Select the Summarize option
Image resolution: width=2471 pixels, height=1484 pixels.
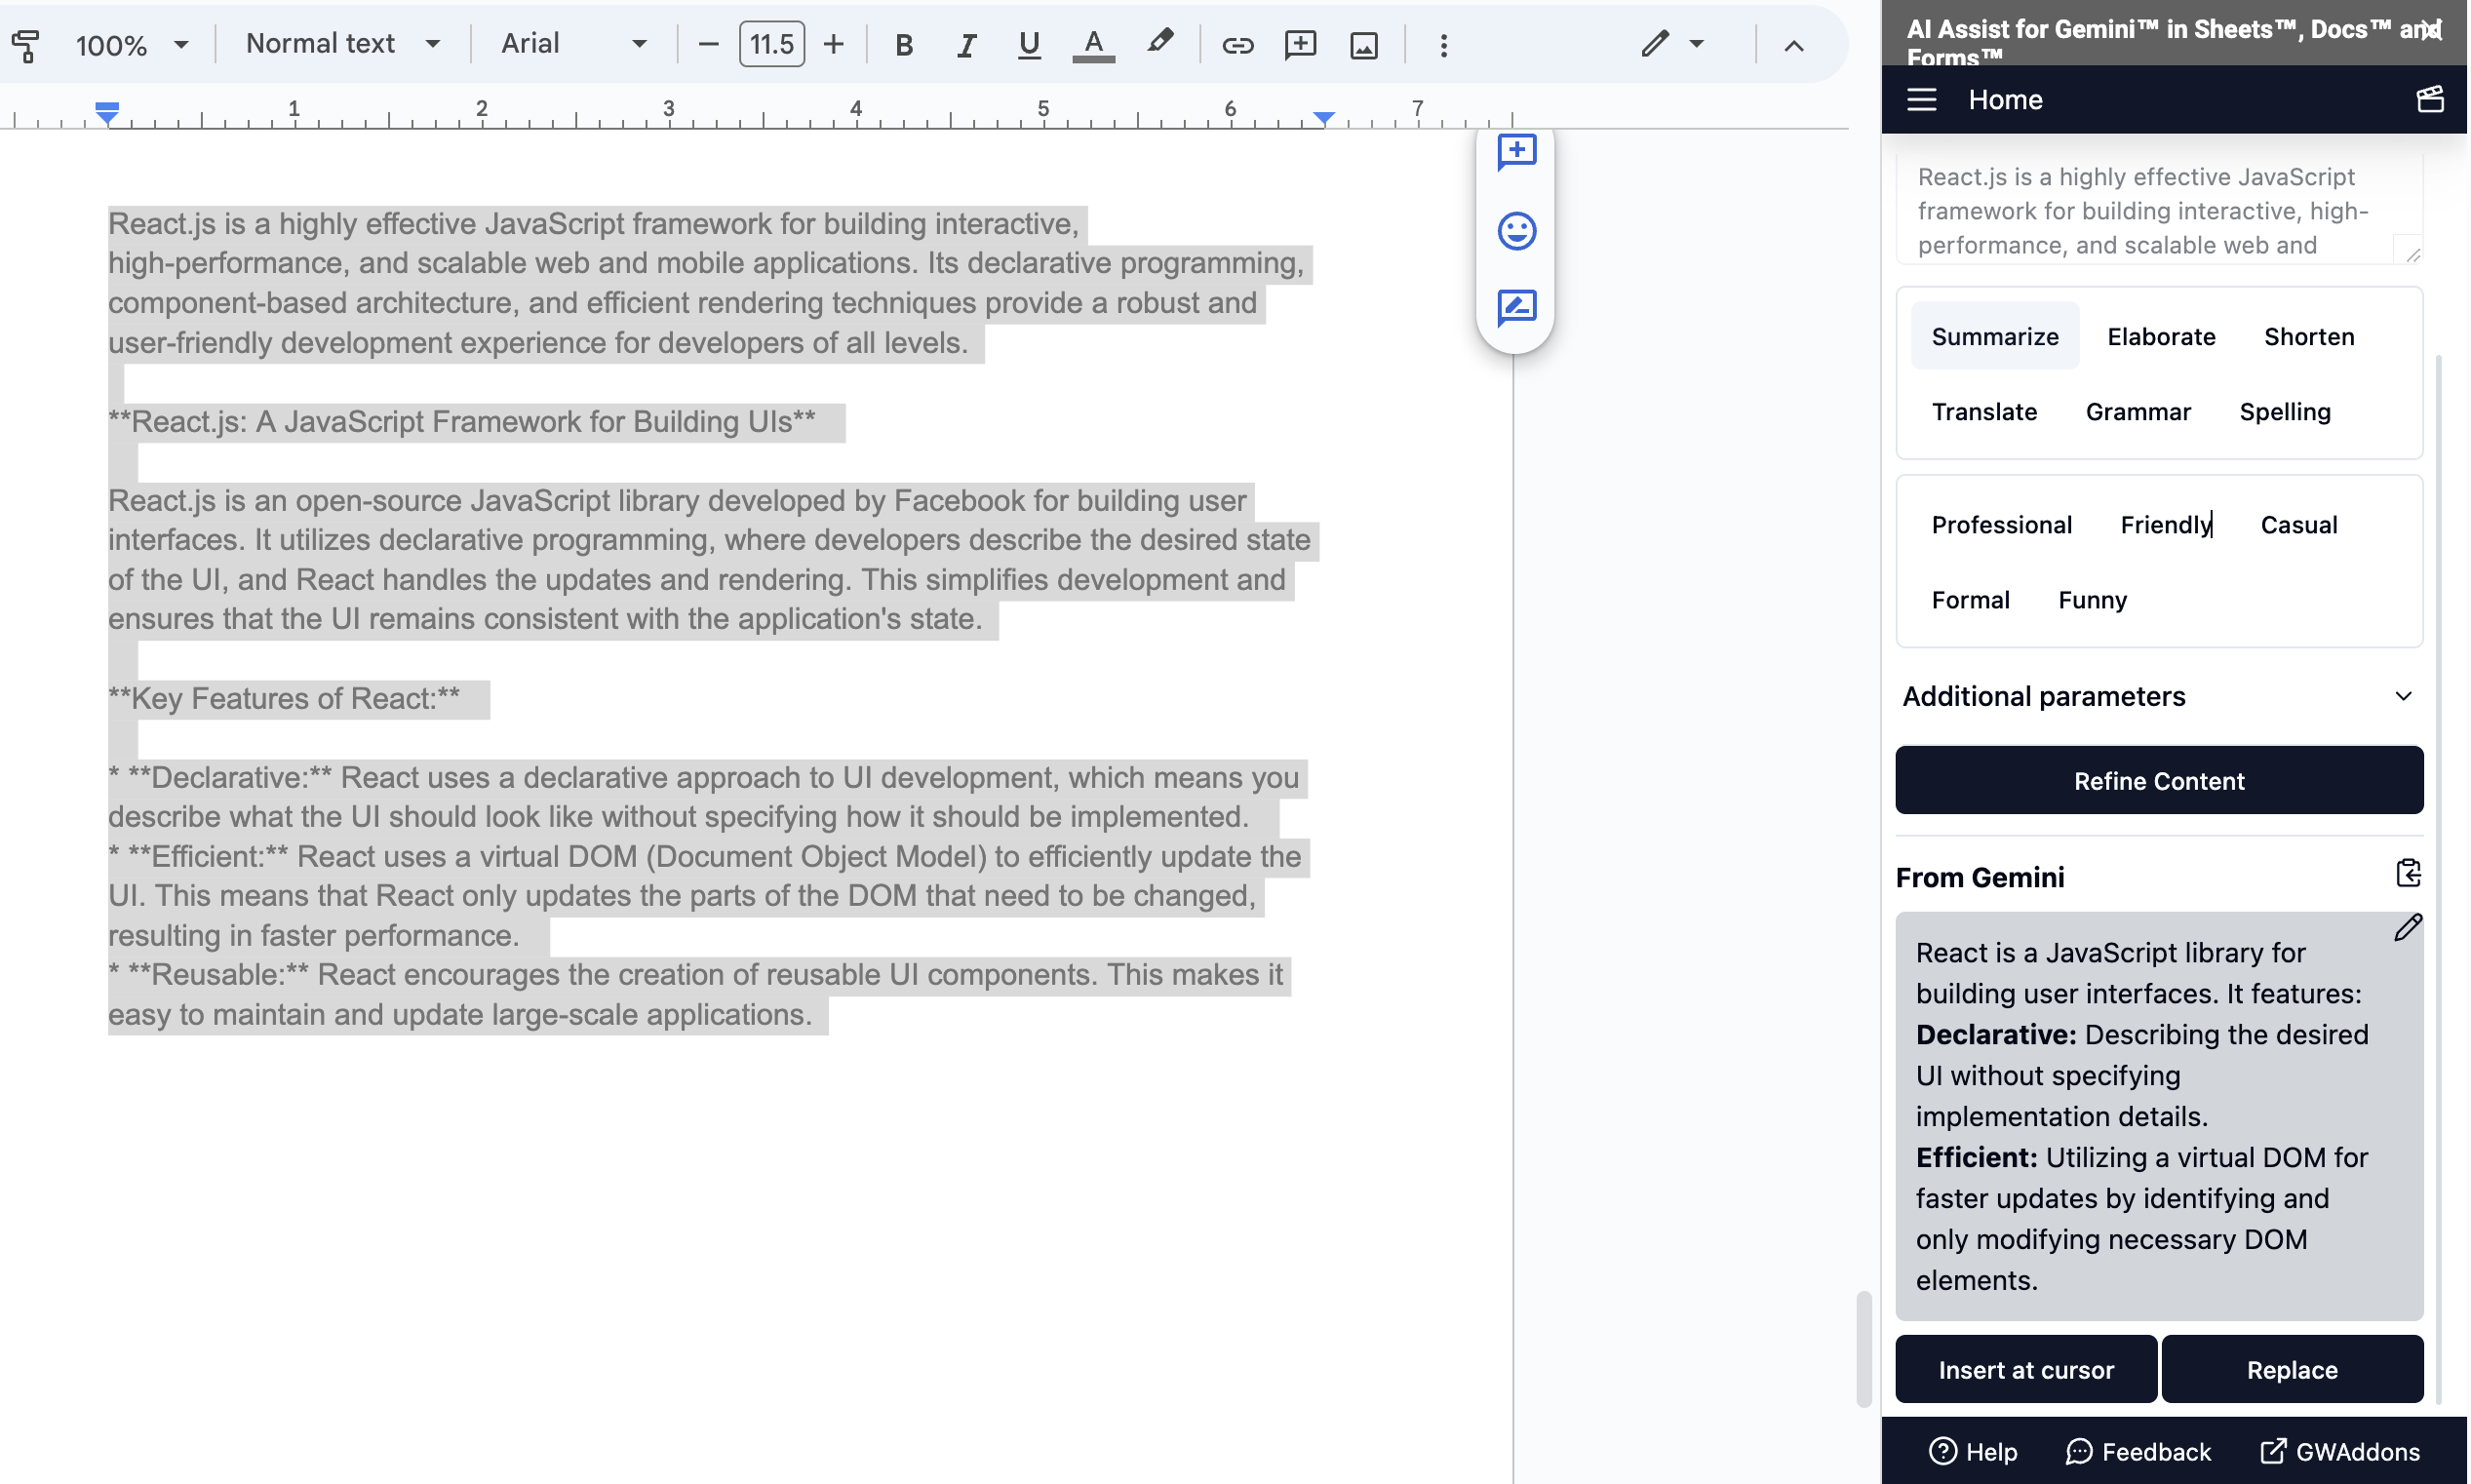point(1994,337)
